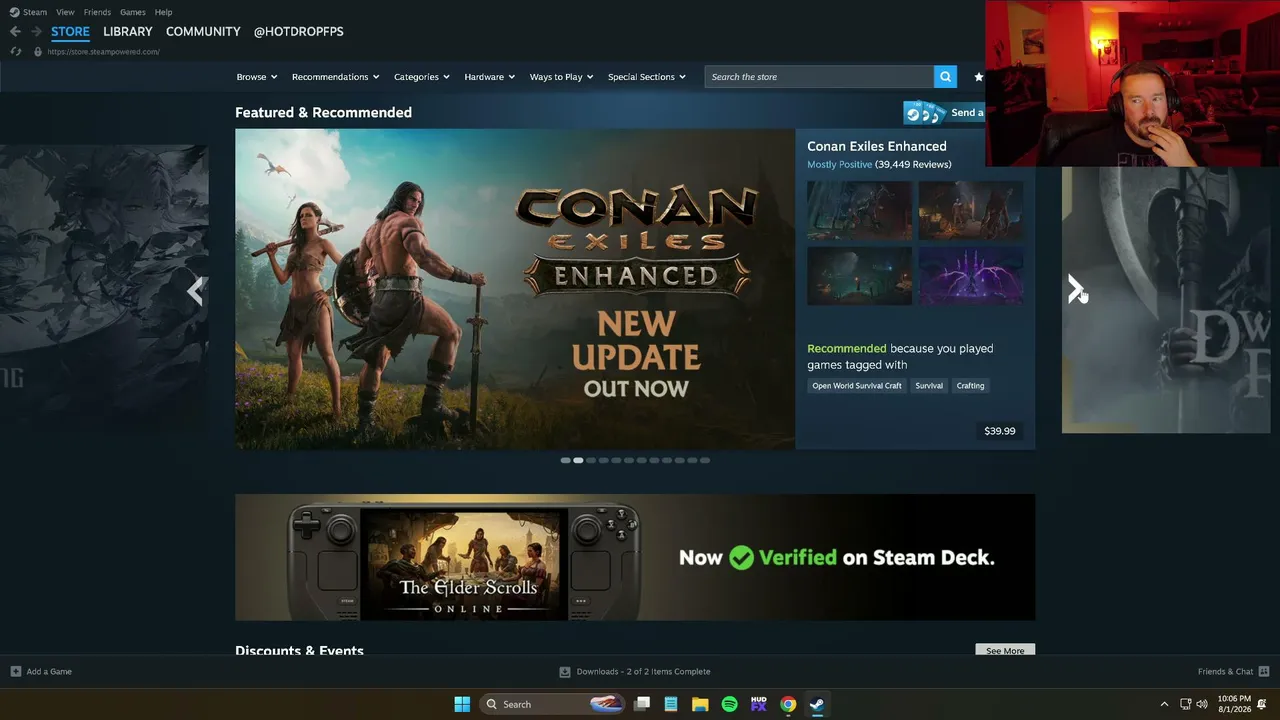Click the Survival tag
This screenshot has width=1280, height=720.
coord(929,386)
